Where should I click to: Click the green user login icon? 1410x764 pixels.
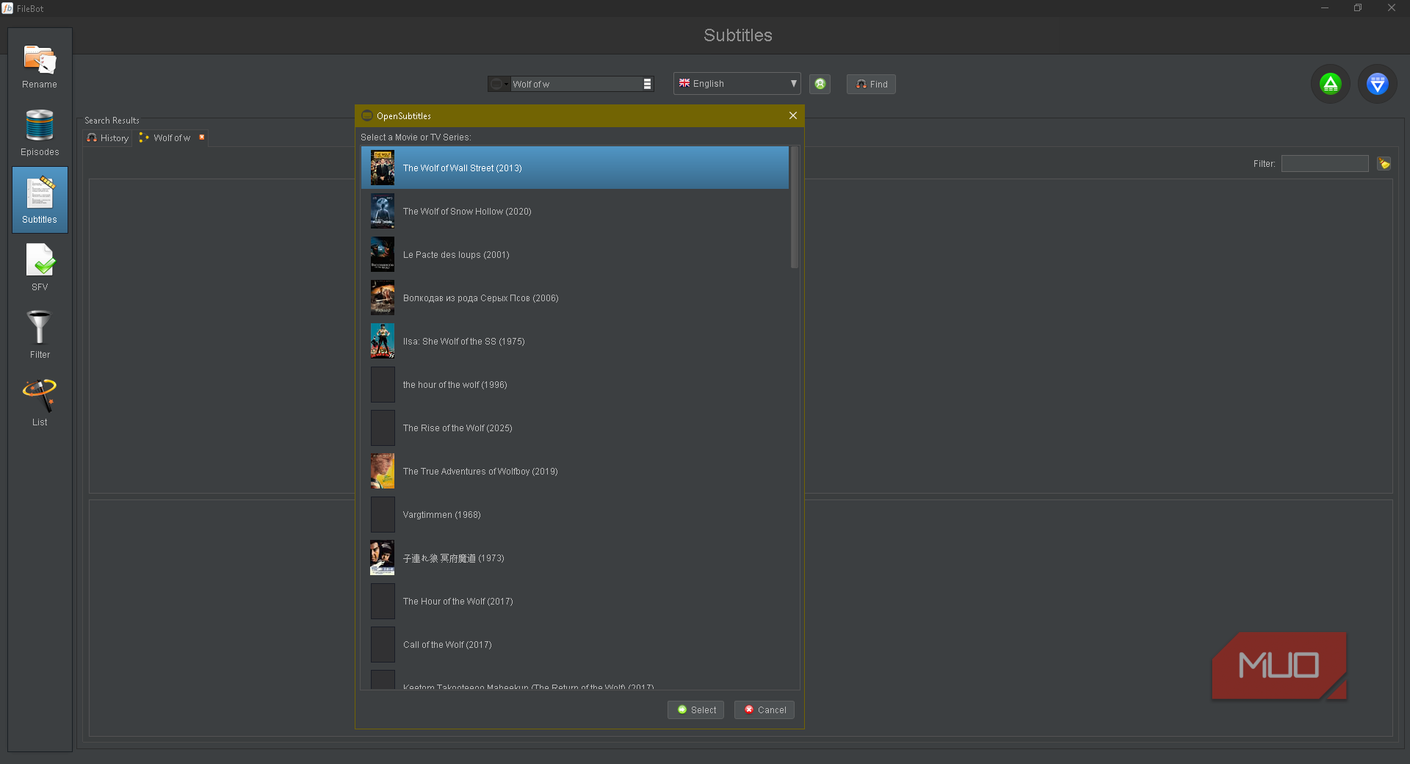click(x=820, y=84)
